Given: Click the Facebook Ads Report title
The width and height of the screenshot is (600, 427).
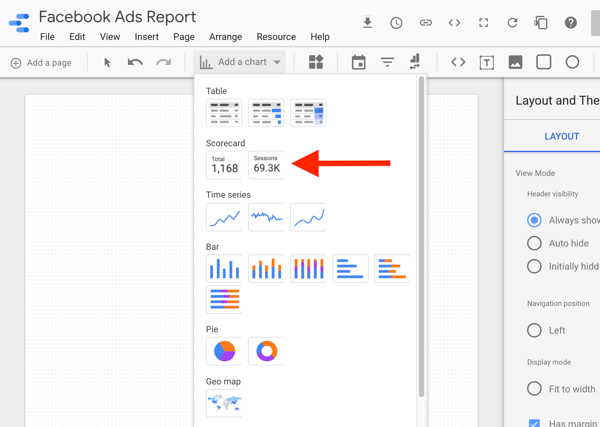Looking at the screenshot, I should (x=117, y=17).
